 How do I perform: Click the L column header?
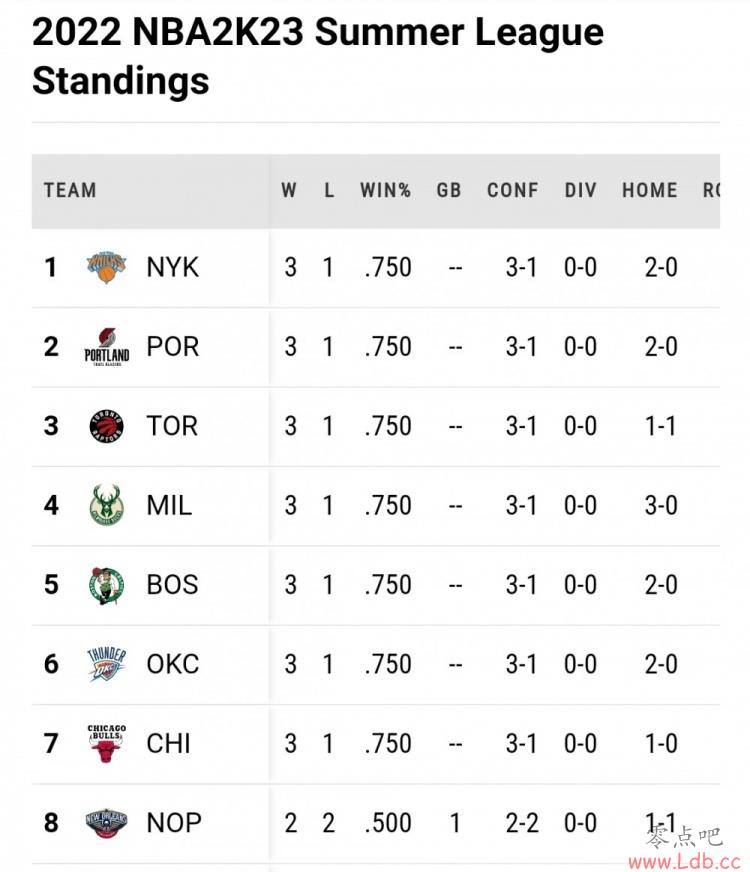(x=329, y=190)
